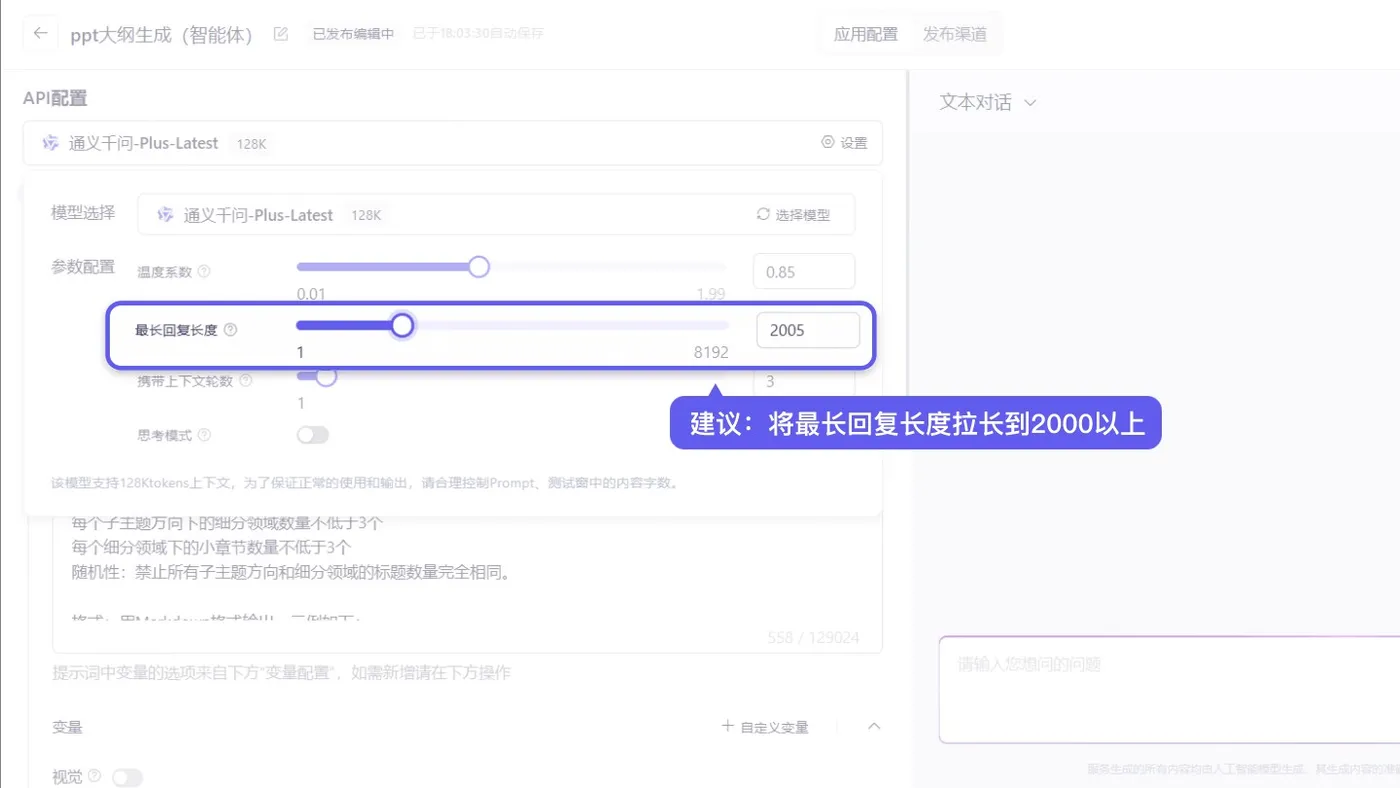The width and height of the screenshot is (1400, 788).
Task: Click the text 每个细分领域下的小章节数量不低于3个
Action: [x=211, y=548]
